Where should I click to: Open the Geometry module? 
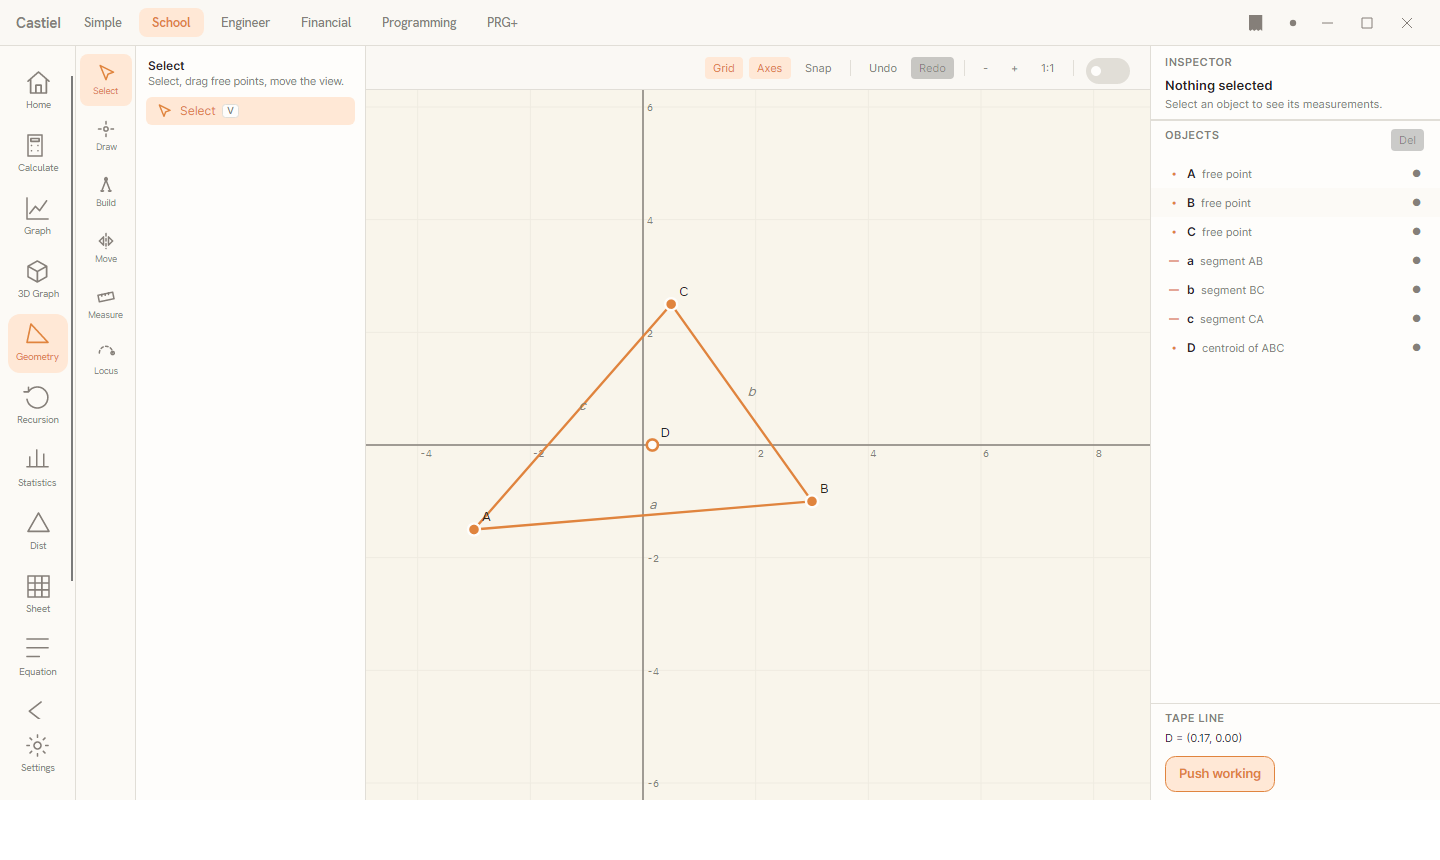[38, 343]
